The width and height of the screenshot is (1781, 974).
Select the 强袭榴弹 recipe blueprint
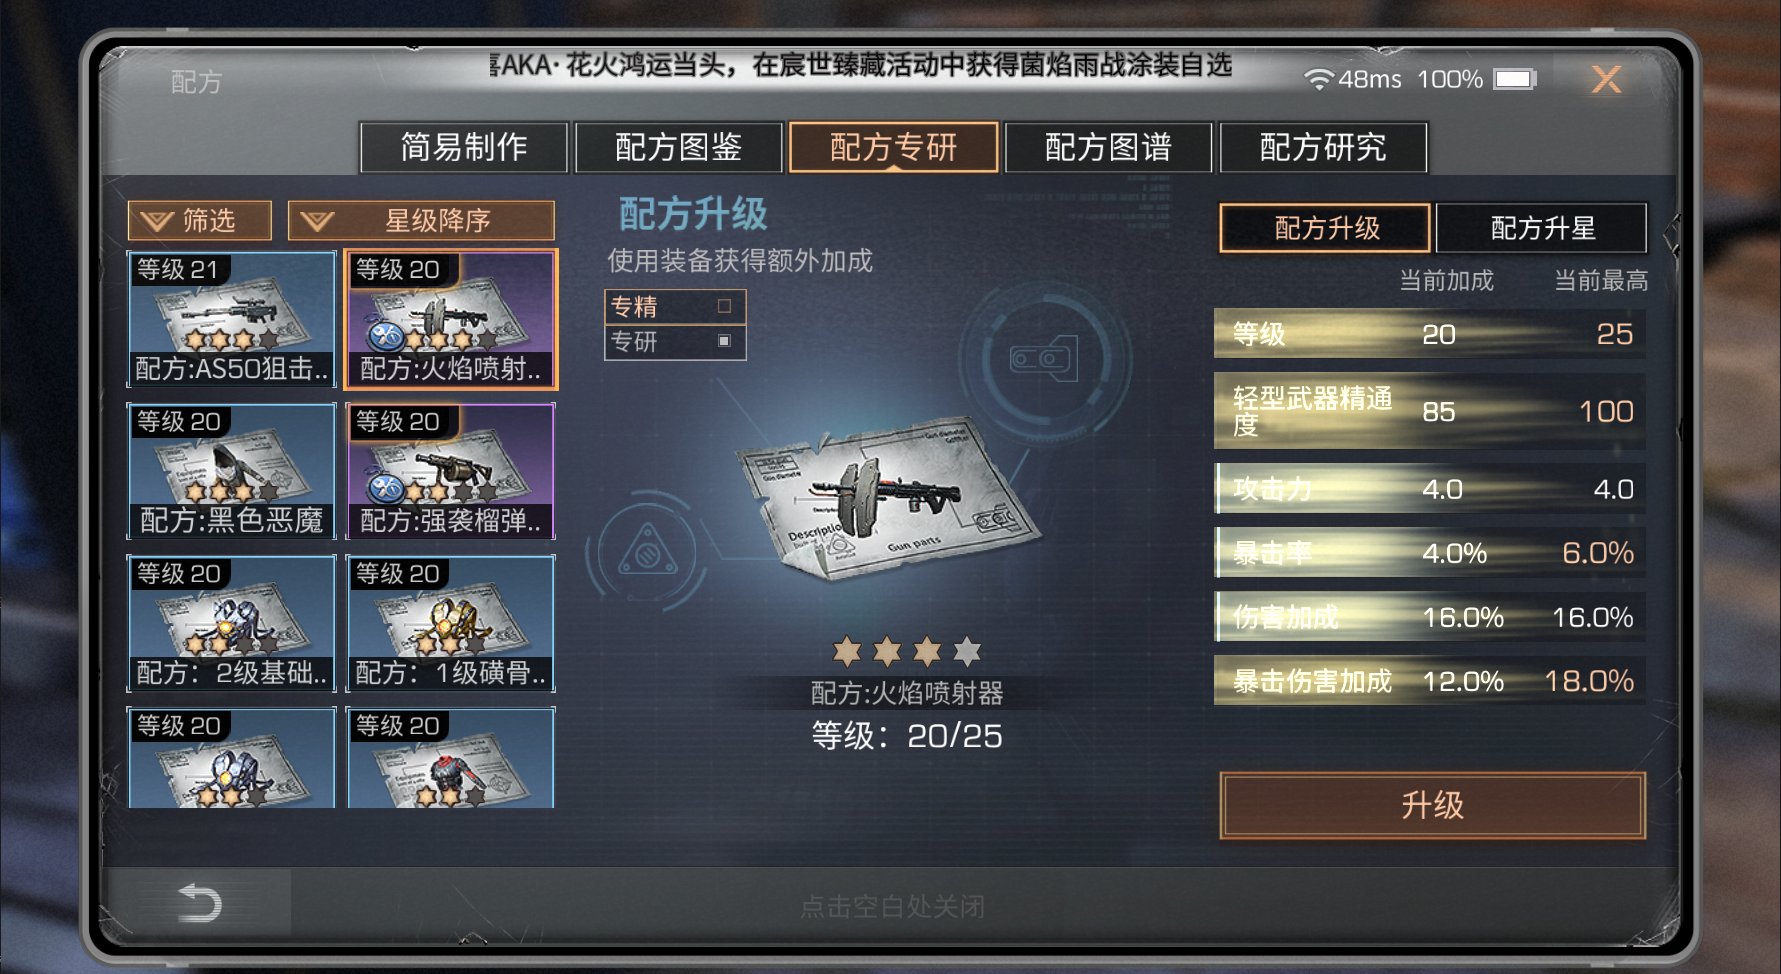(450, 471)
